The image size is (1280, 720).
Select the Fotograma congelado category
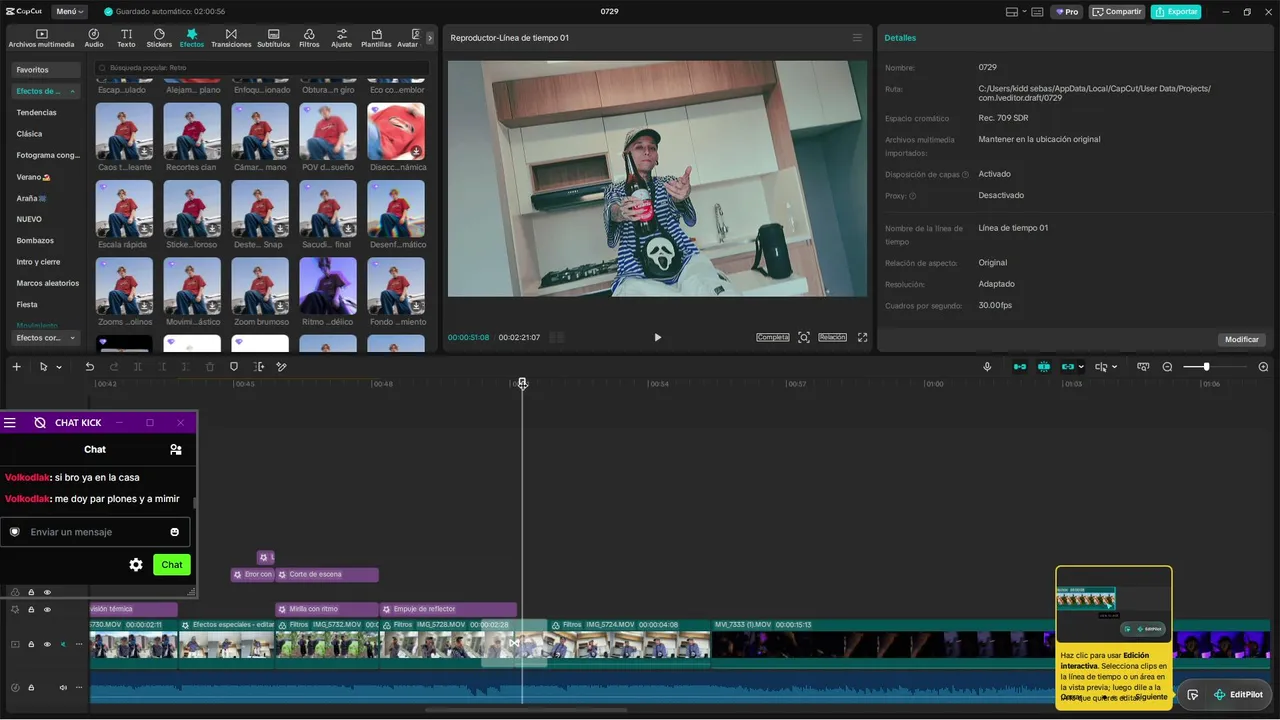(48, 155)
